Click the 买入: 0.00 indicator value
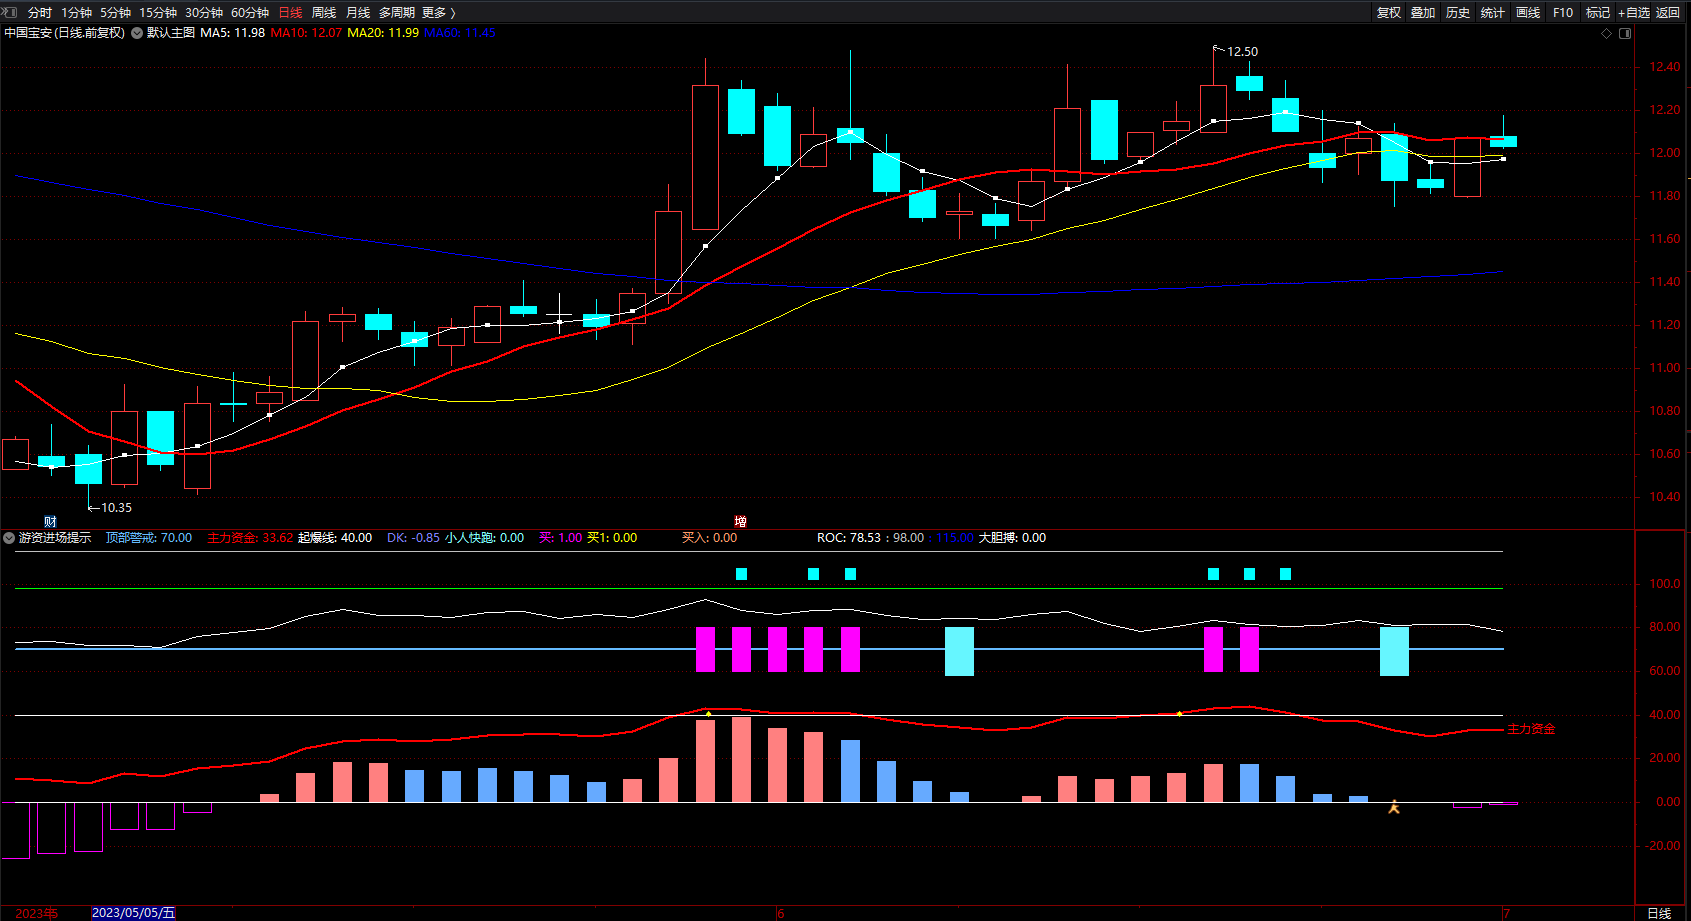1691x921 pixels. click(x=710, y=538)
